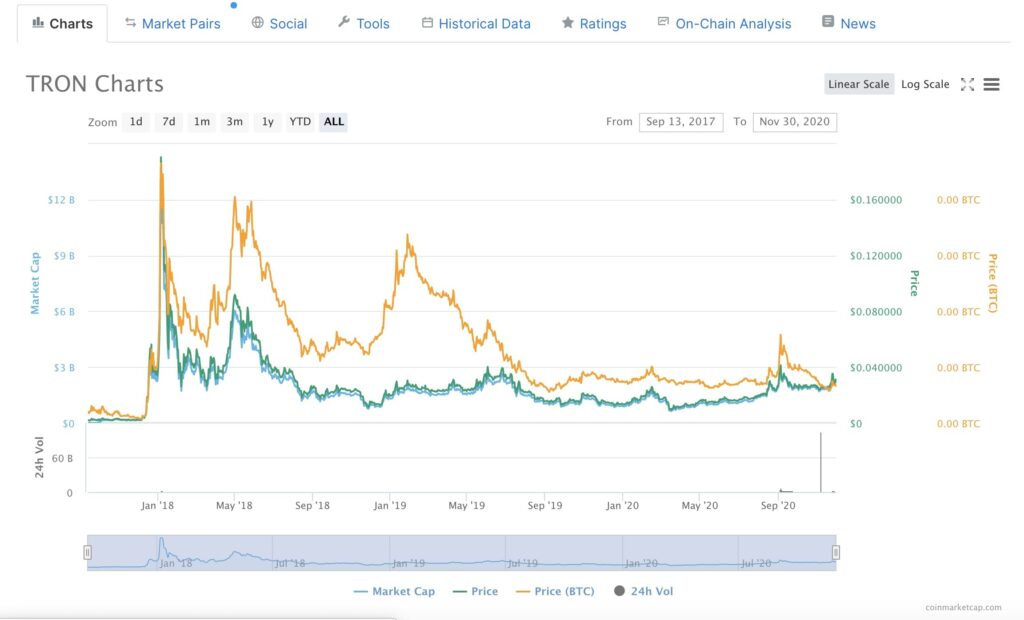
Task: Click the navigator overview chart at Jan '19
Action: 409,563
